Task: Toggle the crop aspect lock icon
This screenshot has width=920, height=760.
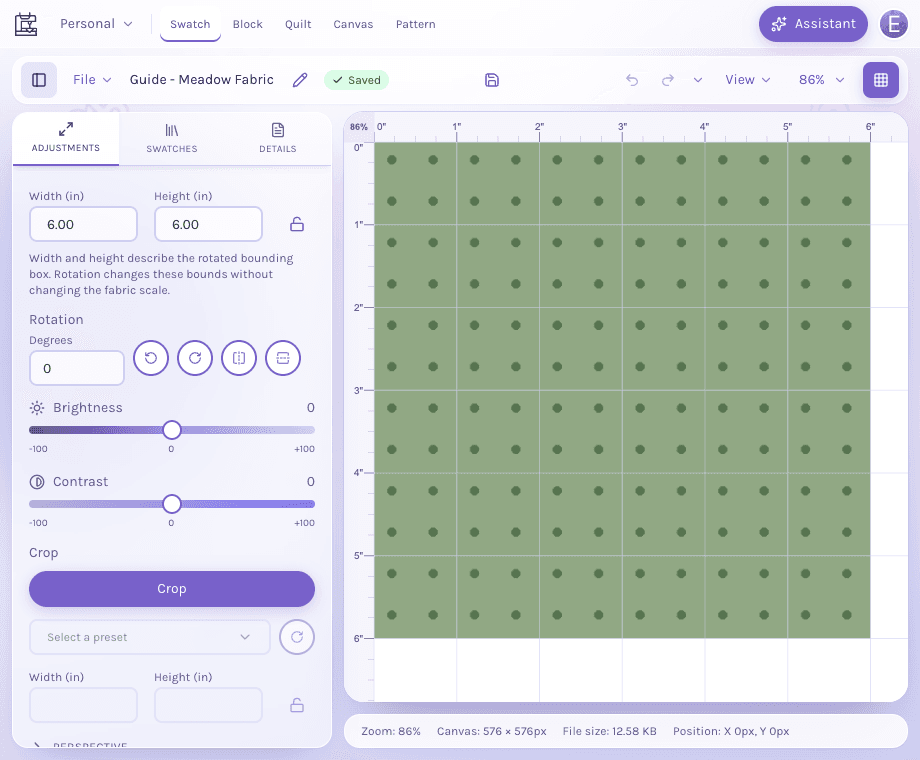Action: pos(297,705)
